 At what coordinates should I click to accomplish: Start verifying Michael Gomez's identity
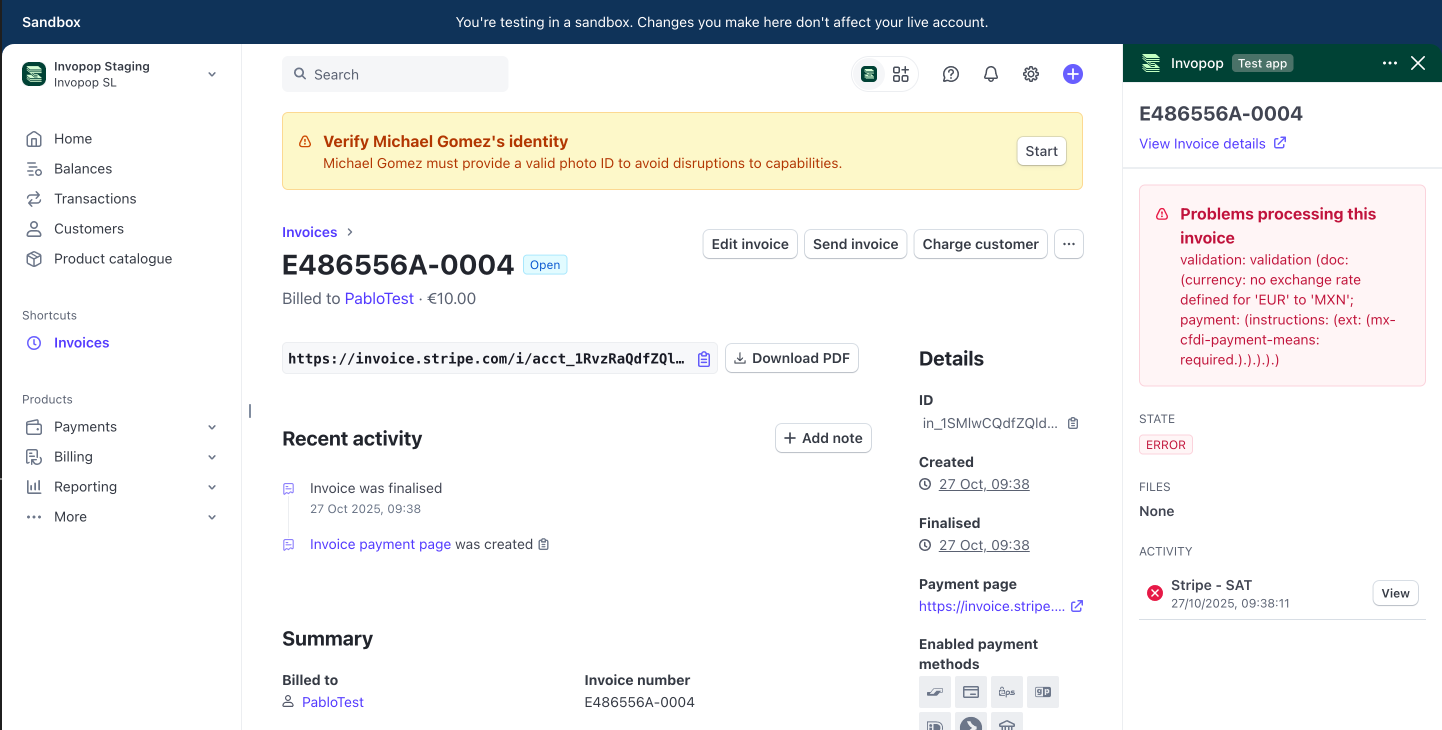click(x=1041, y=151)
